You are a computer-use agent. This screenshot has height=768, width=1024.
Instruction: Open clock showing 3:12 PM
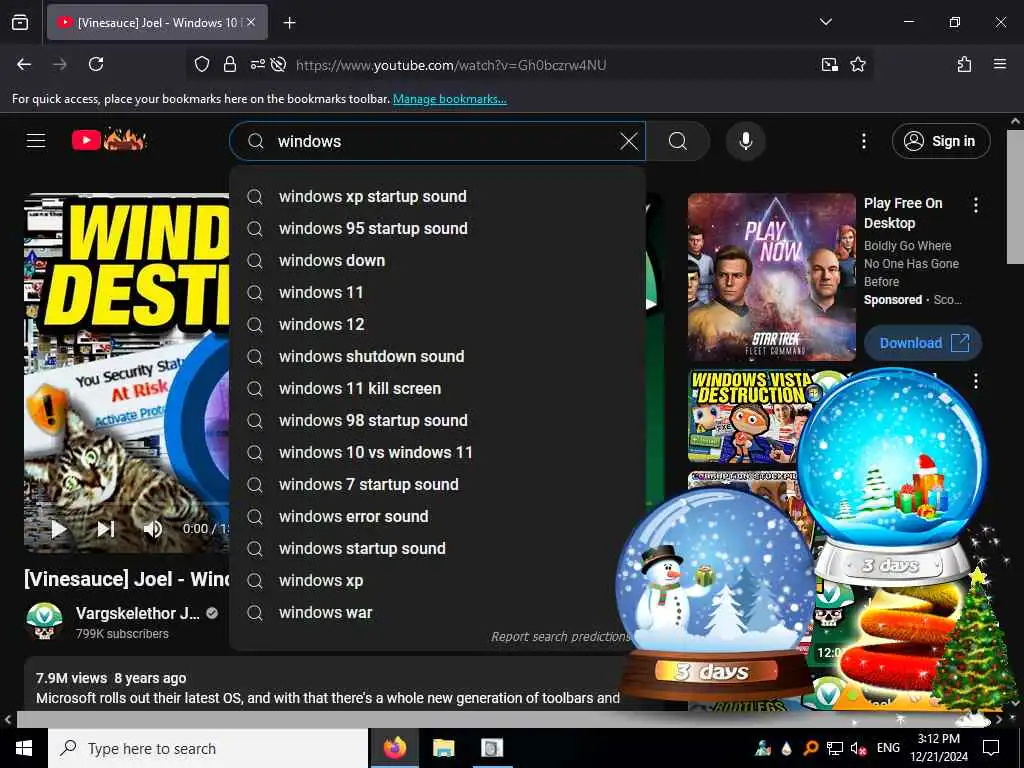click(938, 748)
